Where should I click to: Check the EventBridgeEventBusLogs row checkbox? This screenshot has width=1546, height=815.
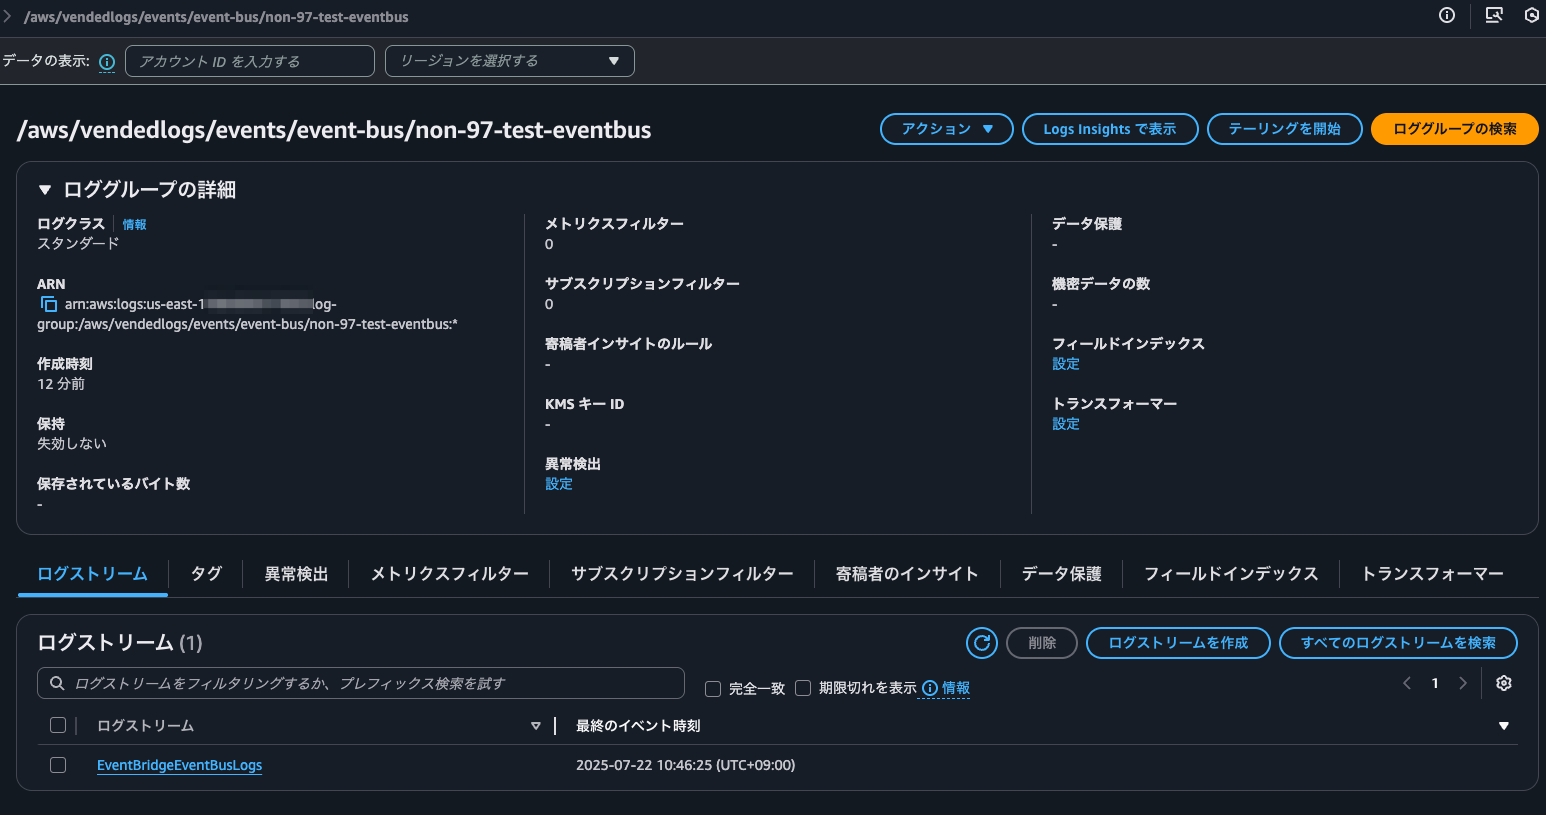(x=58, y=765)
